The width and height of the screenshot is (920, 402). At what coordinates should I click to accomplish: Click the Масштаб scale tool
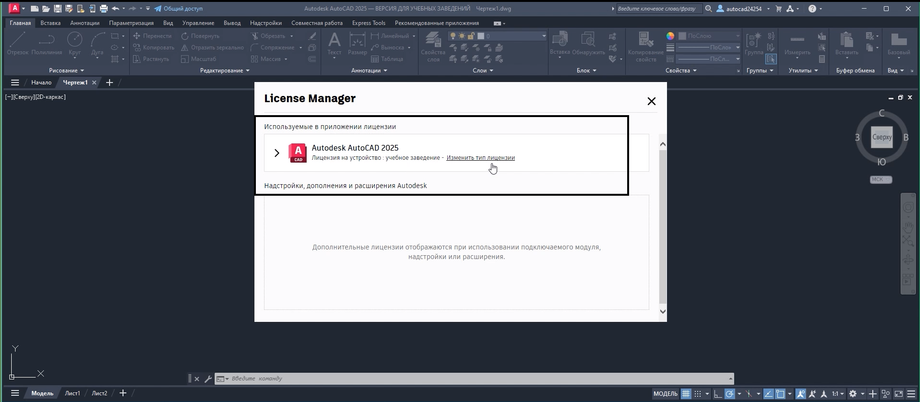198,59
